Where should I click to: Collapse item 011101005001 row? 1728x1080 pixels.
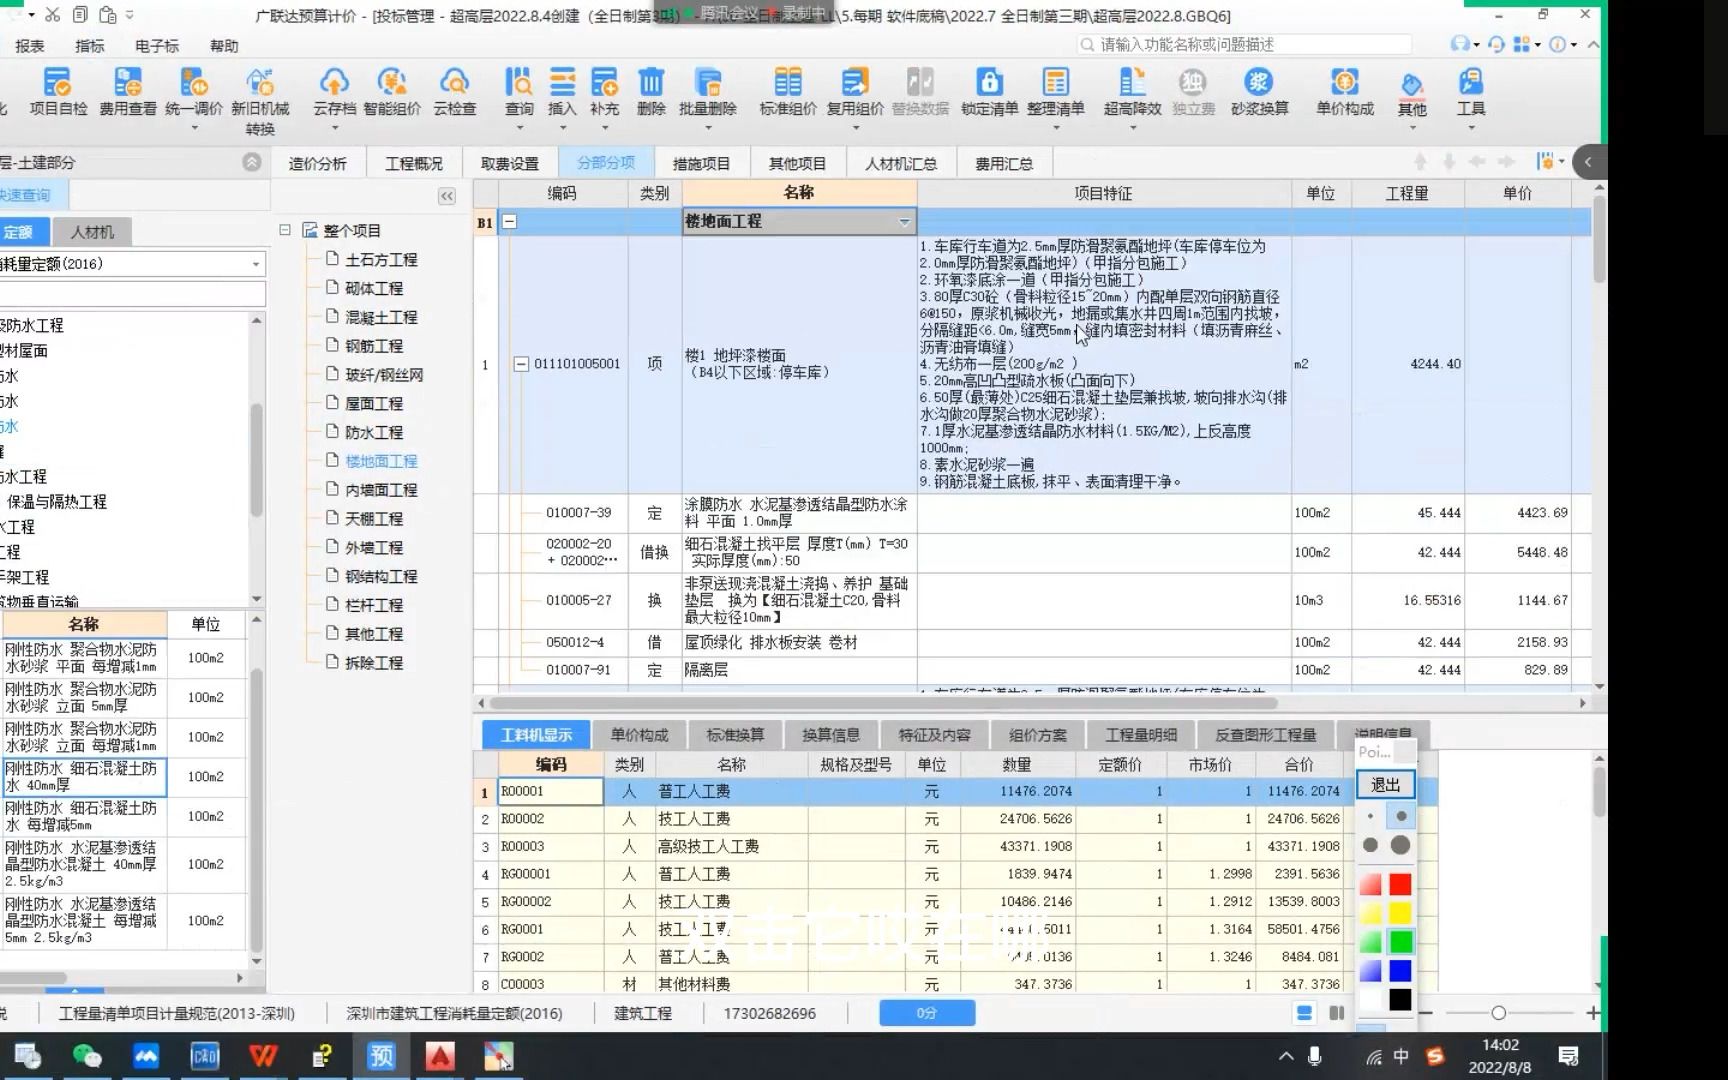pyautogui.click(x=521, y=364)
